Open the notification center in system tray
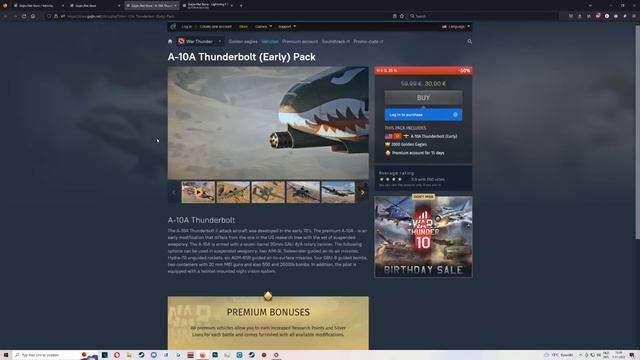This screenshot has width=640, height=360. point(632,355)
